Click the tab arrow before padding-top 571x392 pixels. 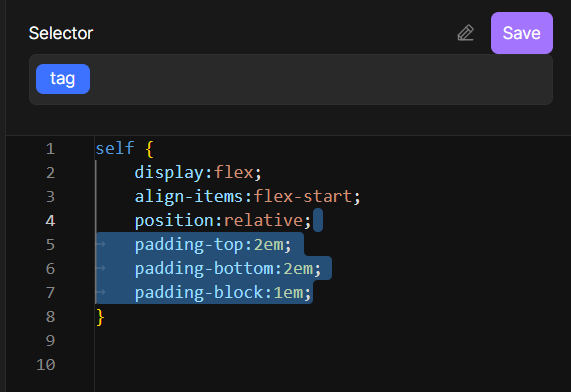coord(101,244)
